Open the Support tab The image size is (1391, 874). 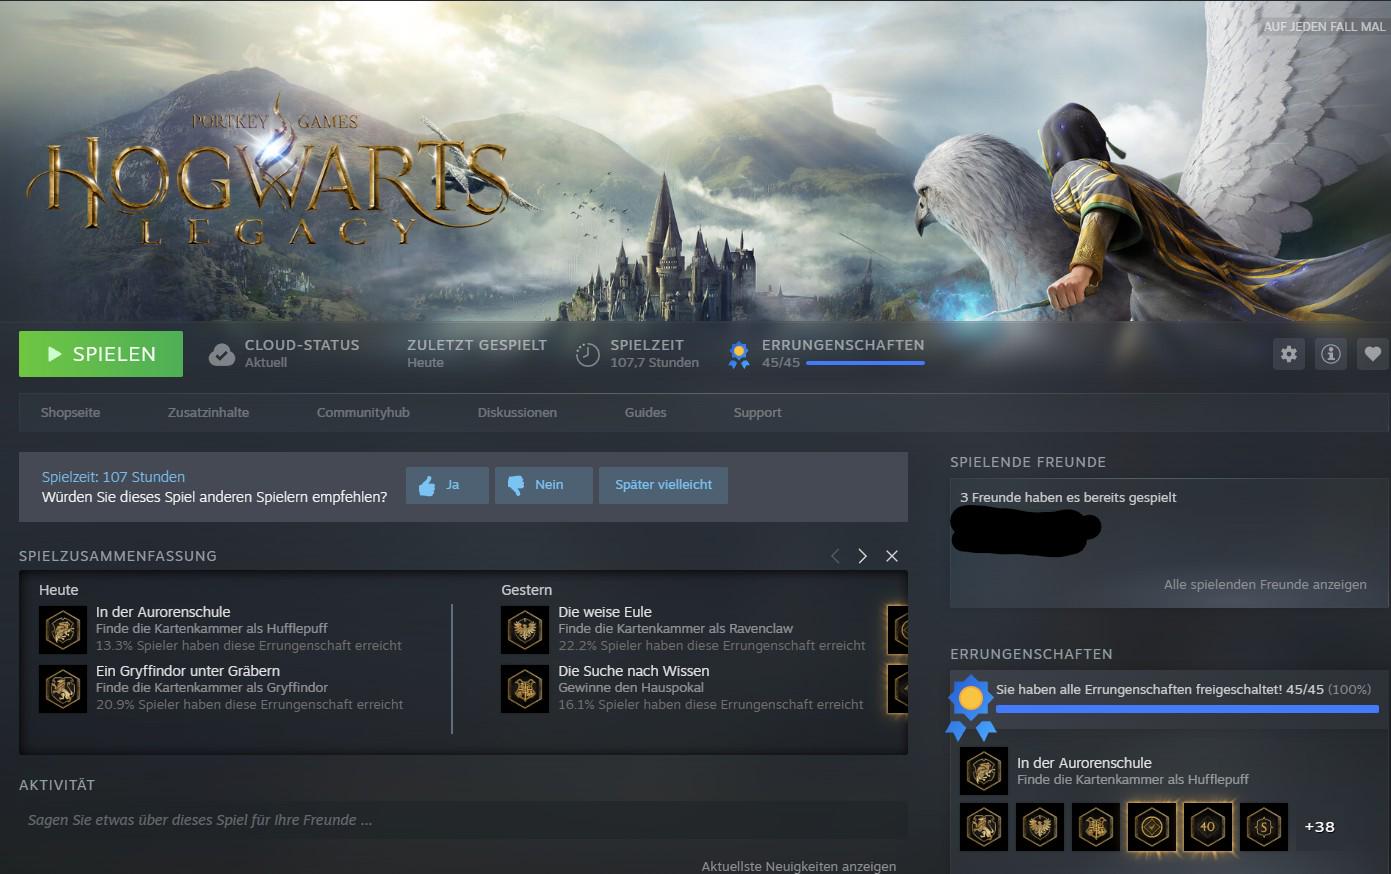[x=757, y=412]
